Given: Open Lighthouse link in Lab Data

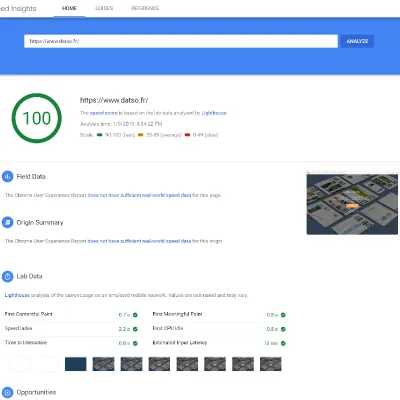Looking at the screenshot, I should pos(17,295).
